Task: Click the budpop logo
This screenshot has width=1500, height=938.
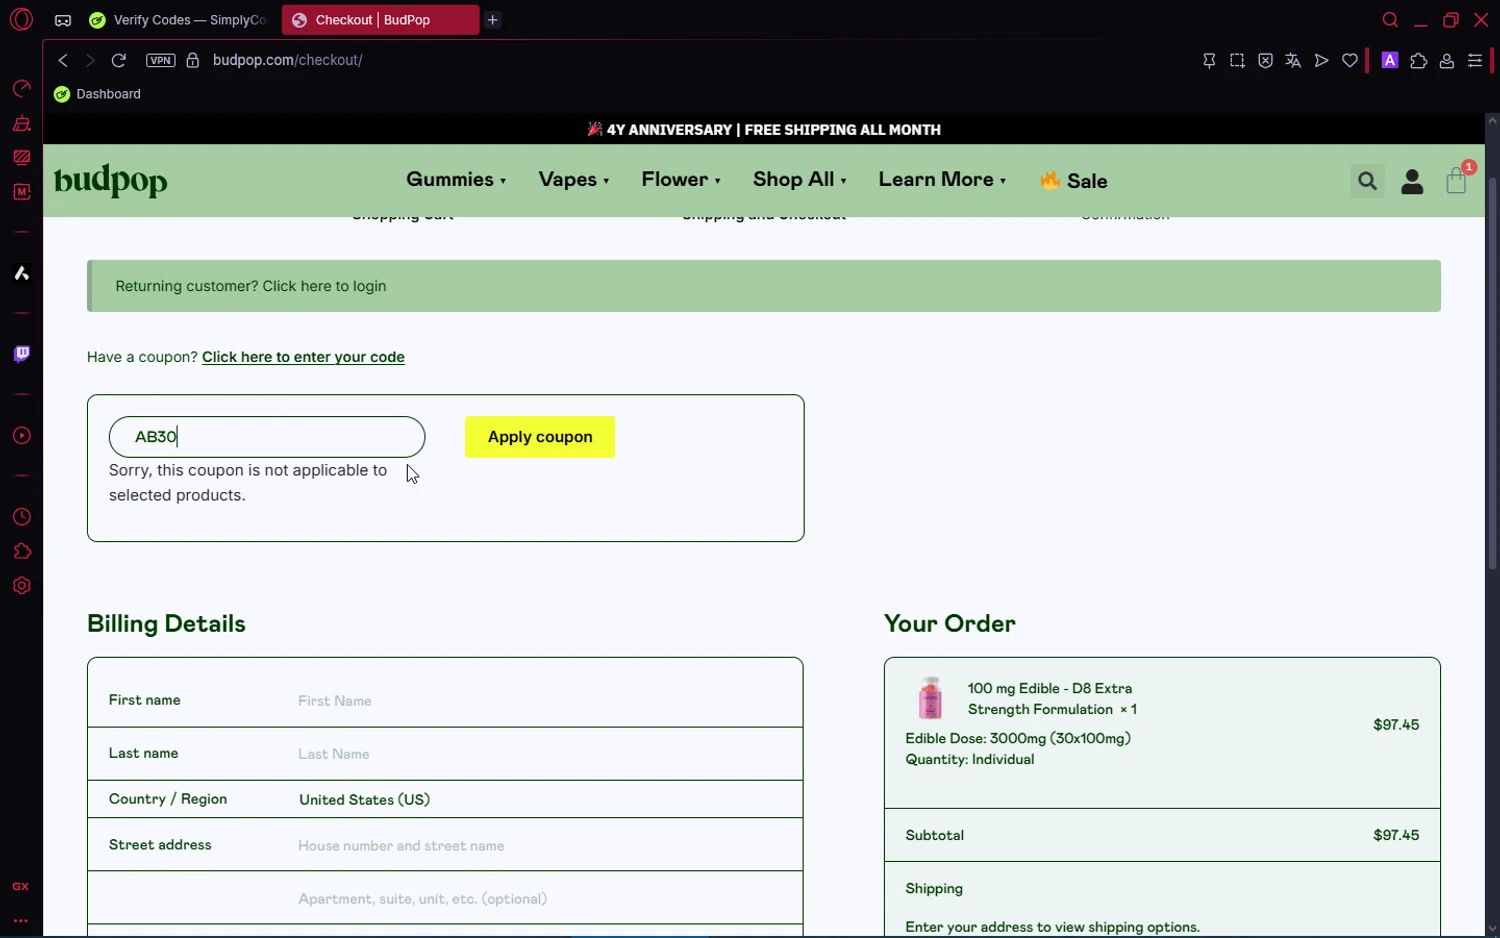Action: coord(110,181)
